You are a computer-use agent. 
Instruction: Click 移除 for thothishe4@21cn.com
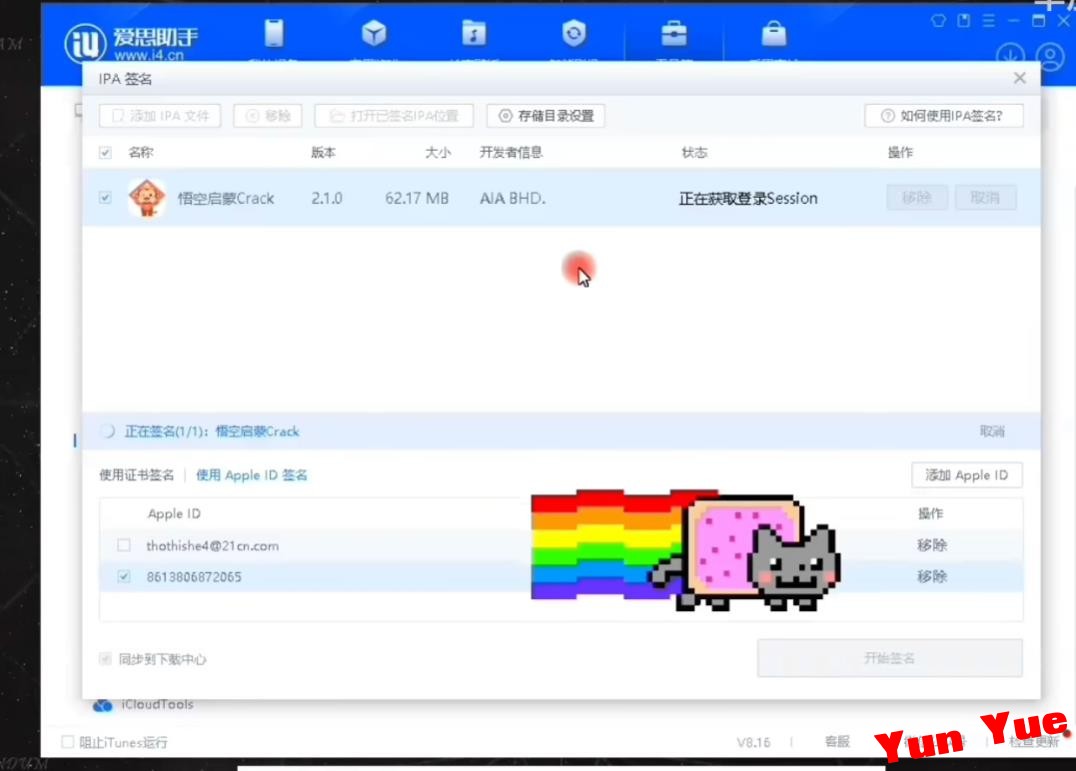tap(932, 545)
